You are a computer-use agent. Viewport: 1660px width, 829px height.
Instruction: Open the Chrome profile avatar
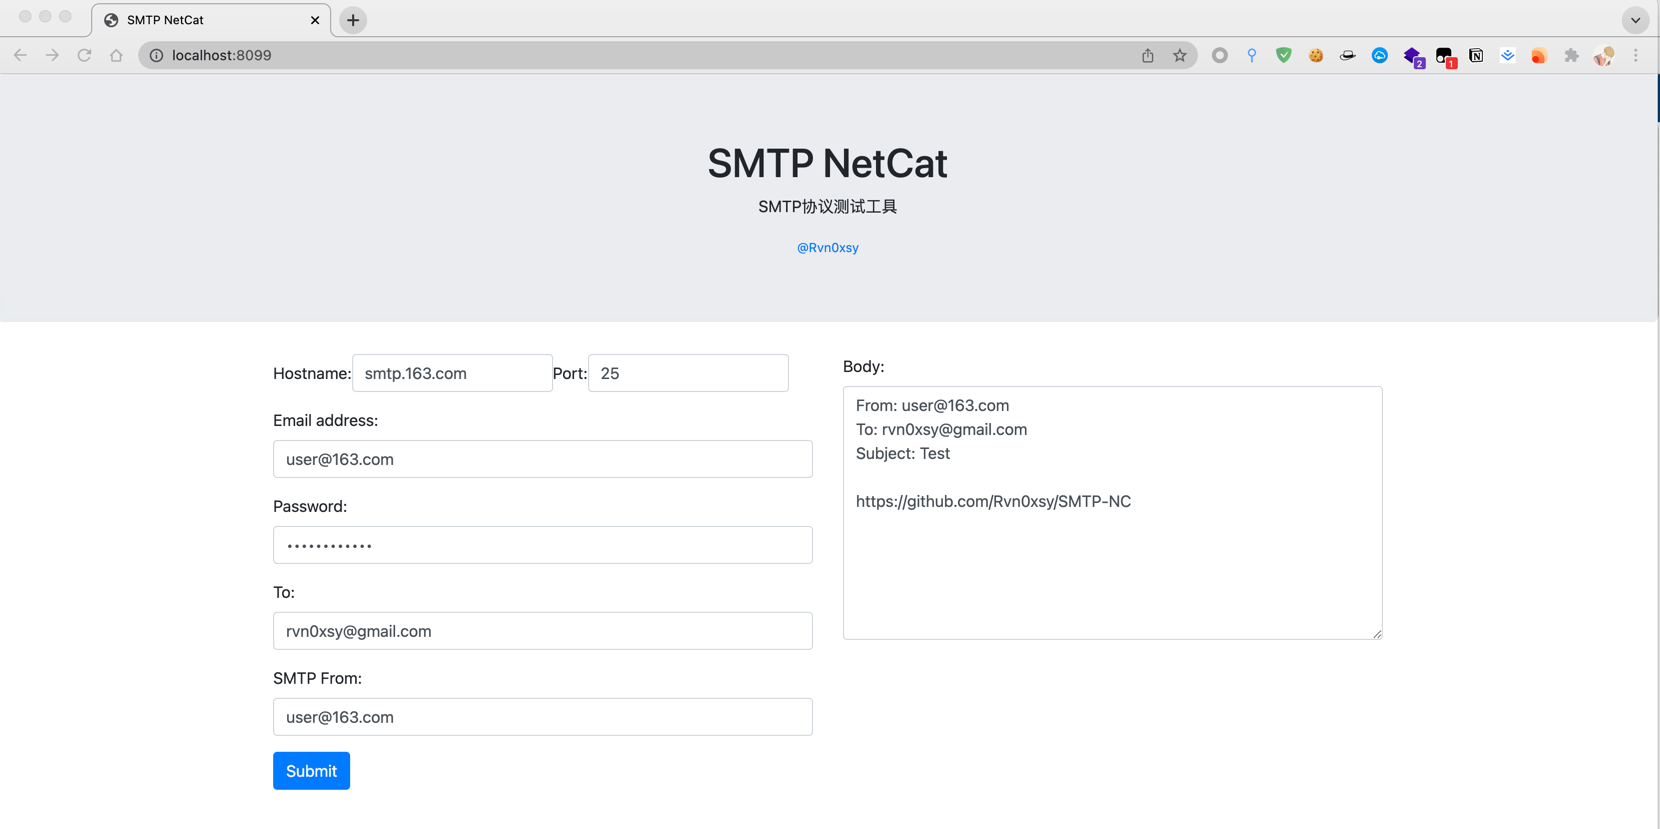[x=1603, y=55]
